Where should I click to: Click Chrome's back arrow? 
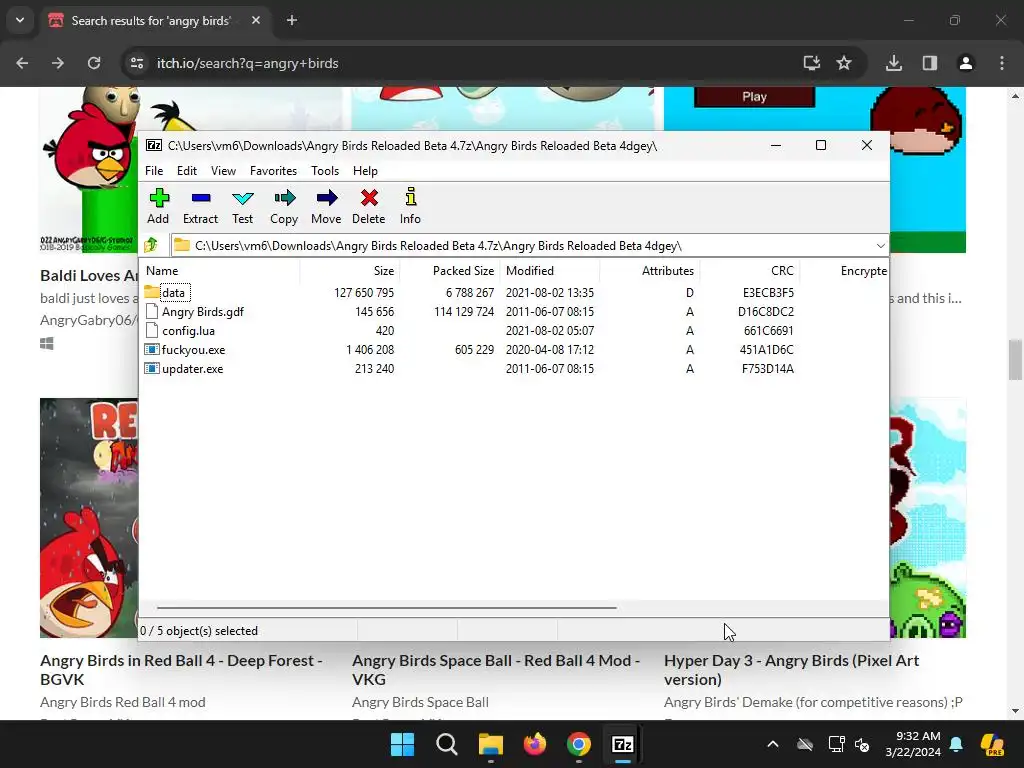pos(22,63)
